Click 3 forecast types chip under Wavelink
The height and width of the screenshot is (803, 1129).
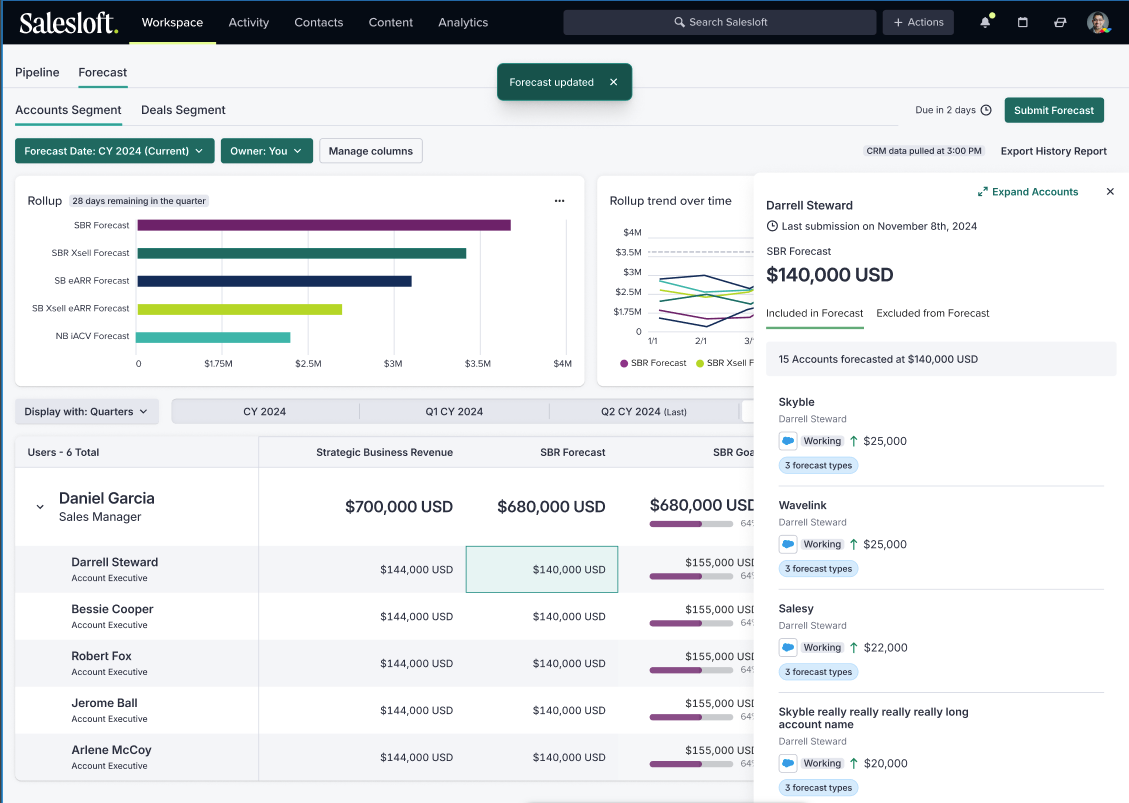click(x=818, y=569)
